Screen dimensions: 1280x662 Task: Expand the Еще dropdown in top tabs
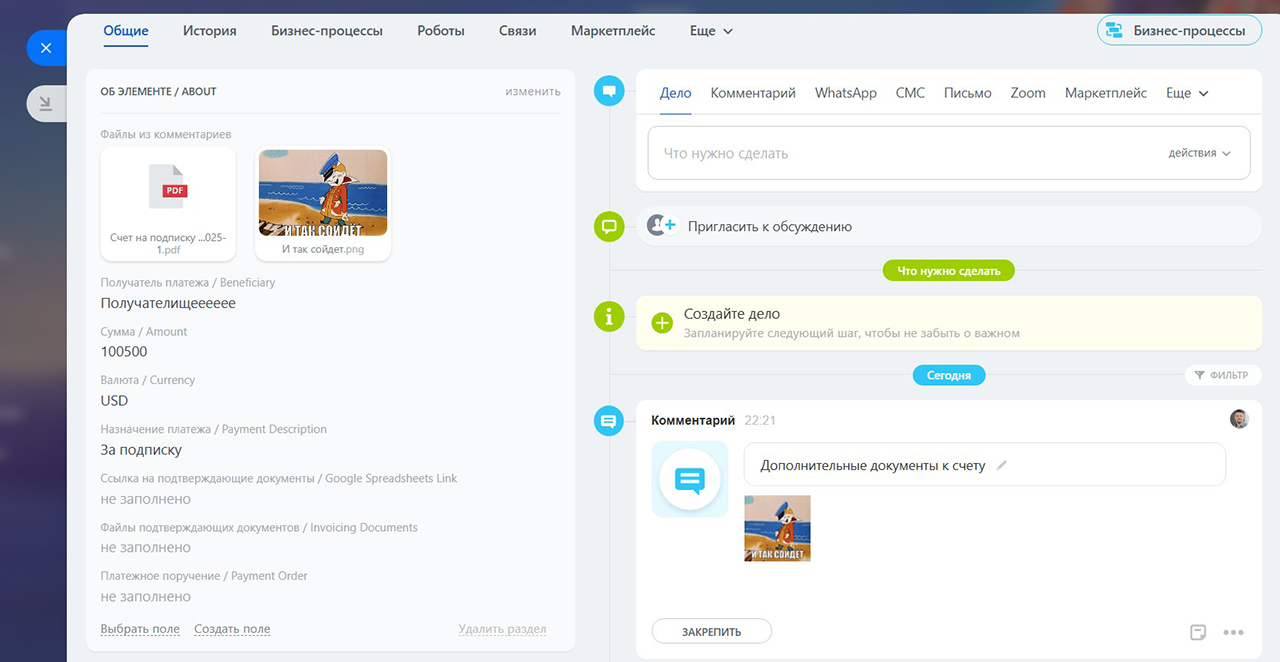click(711, 31)
